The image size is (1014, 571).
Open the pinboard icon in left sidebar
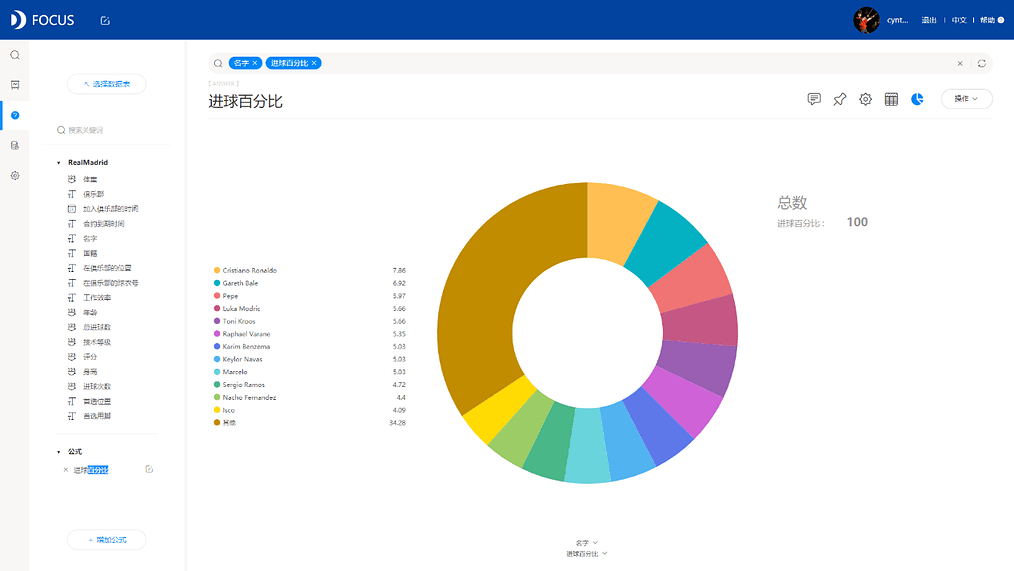[15, 85]
